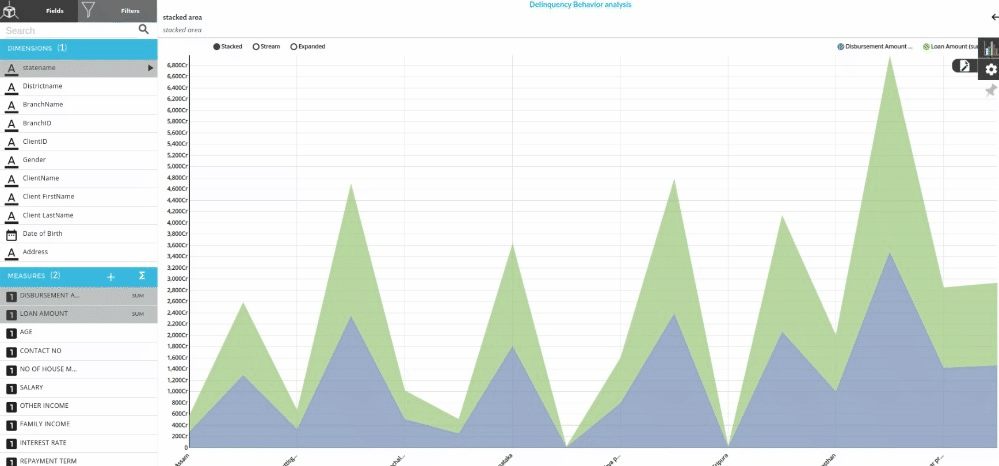Click the DIMENSIONS section header
Screen dimensions: 999x466
click(78, 48)
